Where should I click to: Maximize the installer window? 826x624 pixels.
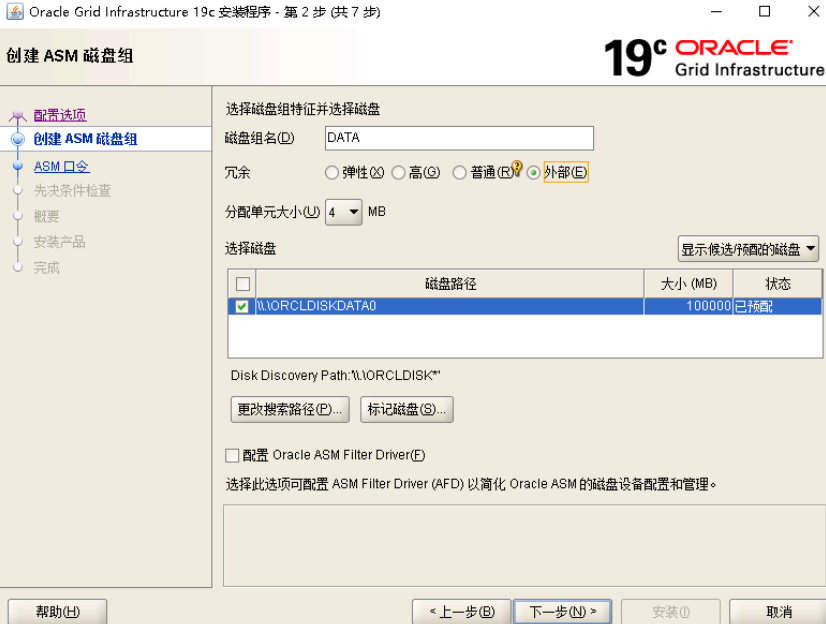click(764, 12)
